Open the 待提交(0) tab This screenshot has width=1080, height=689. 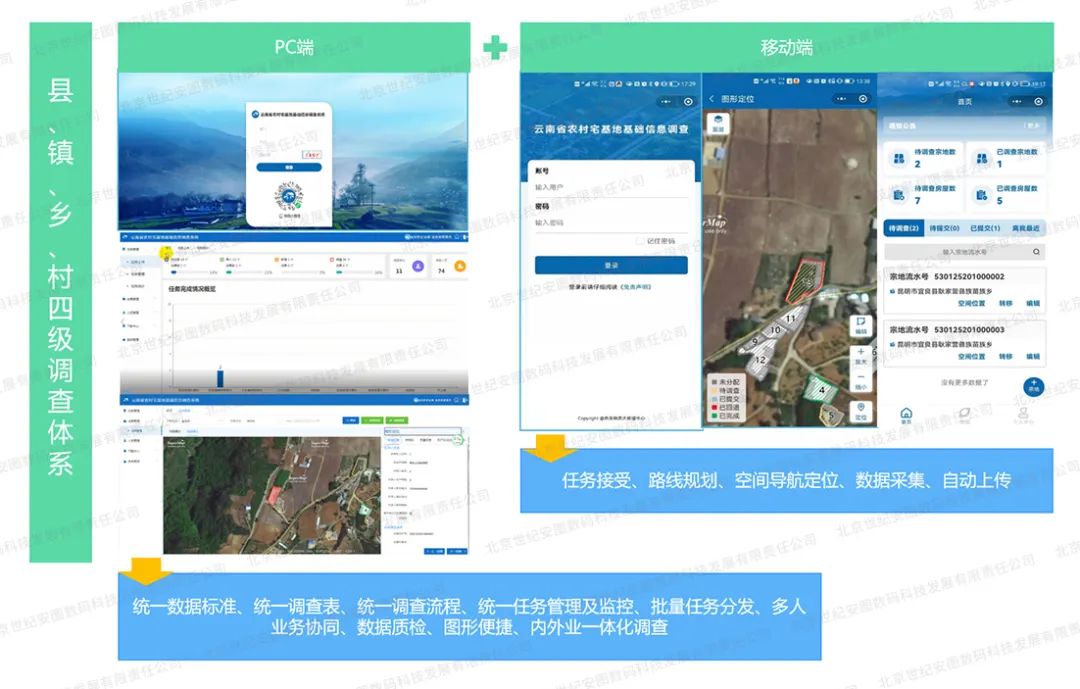tap(944, 229)
